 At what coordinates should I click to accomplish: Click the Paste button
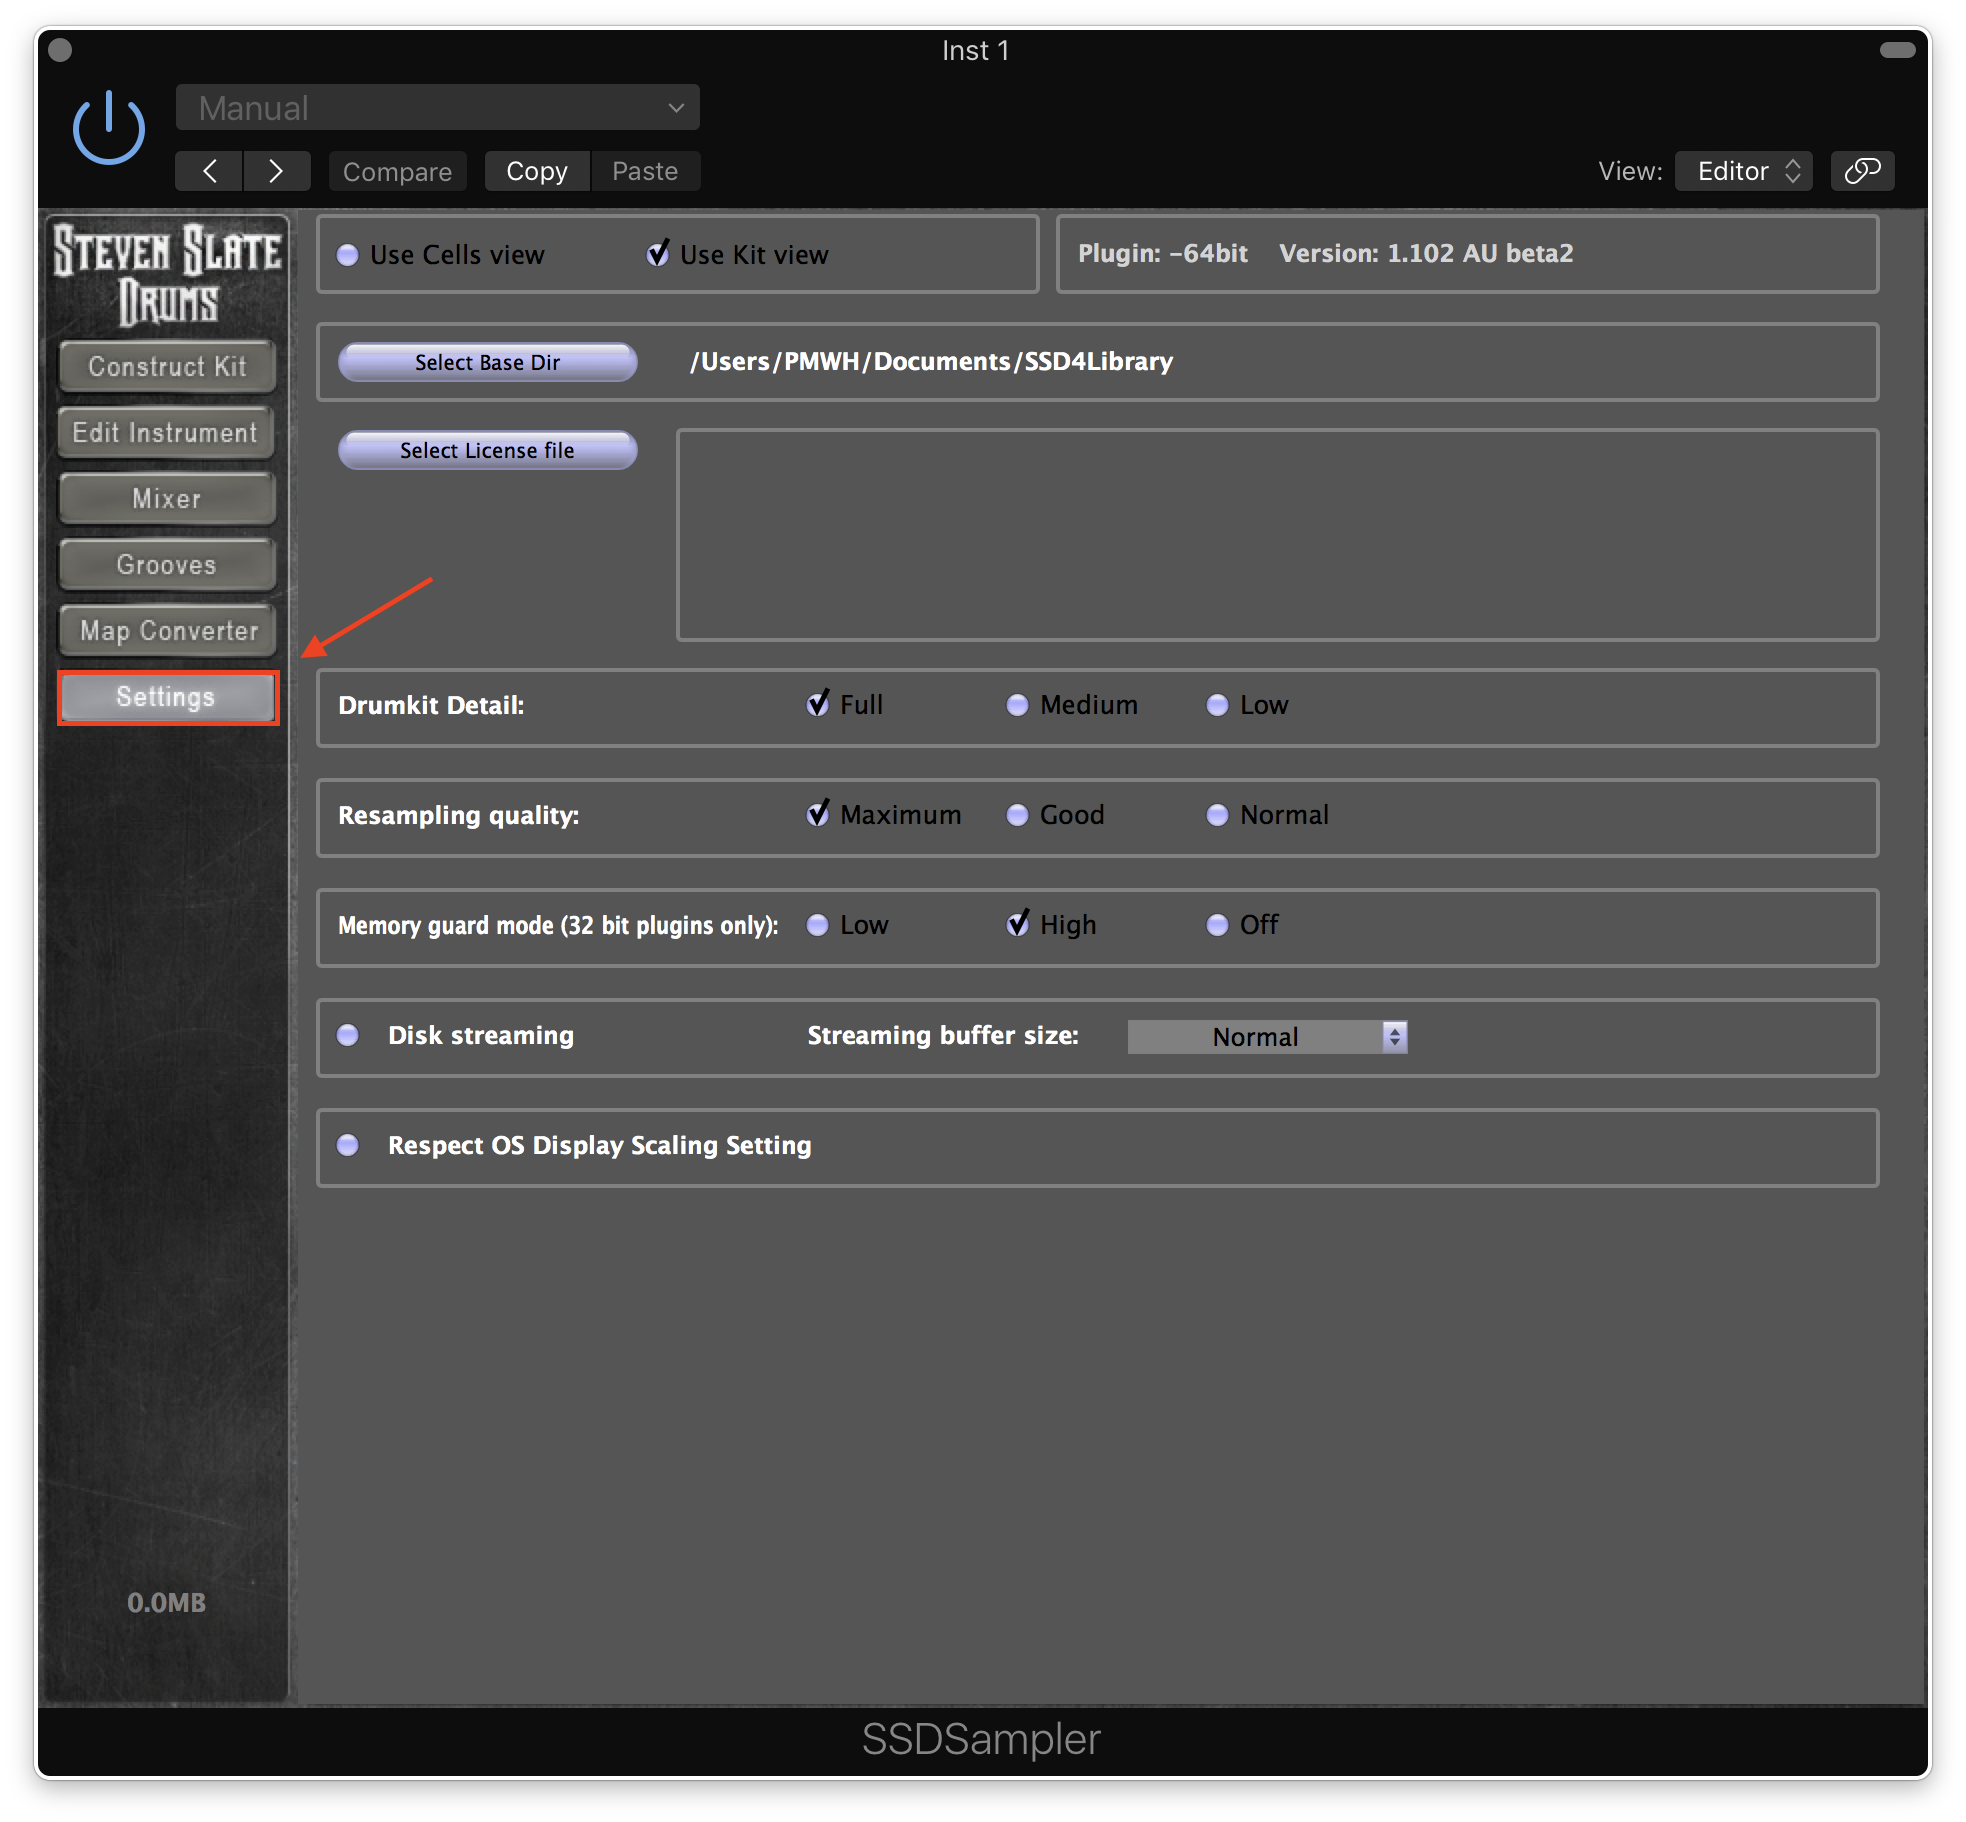(645, 171)
